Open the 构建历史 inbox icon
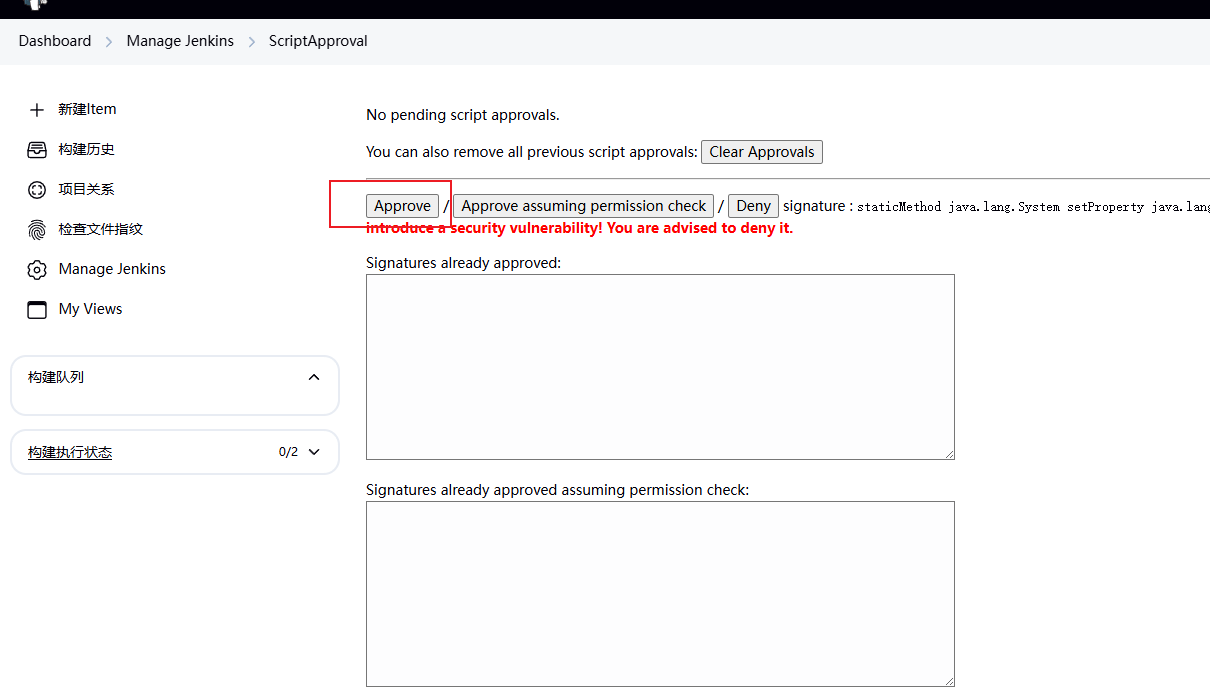The image size is (1210, 693). (37, 150)
